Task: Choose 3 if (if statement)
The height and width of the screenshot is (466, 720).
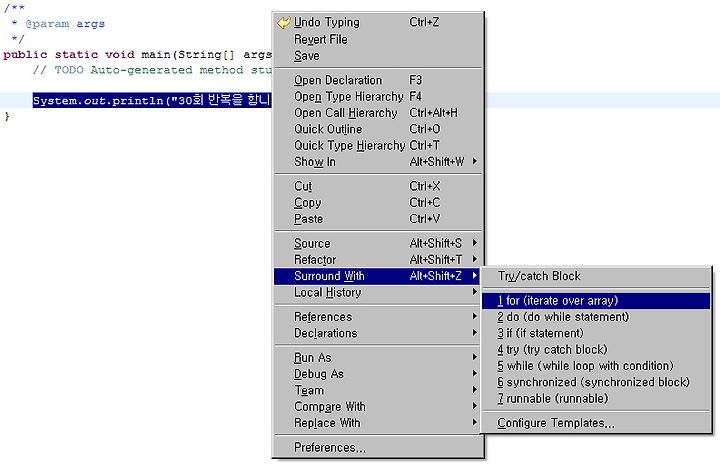Action: (x=596, y=333)
